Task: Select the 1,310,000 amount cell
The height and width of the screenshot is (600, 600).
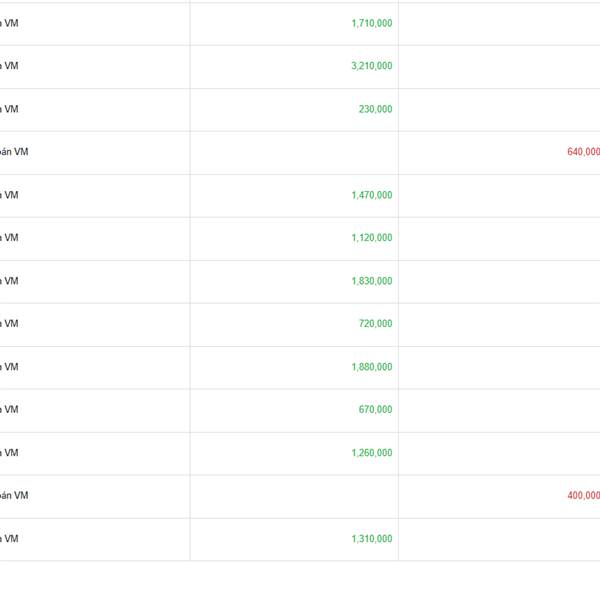Action: [372, 539]
